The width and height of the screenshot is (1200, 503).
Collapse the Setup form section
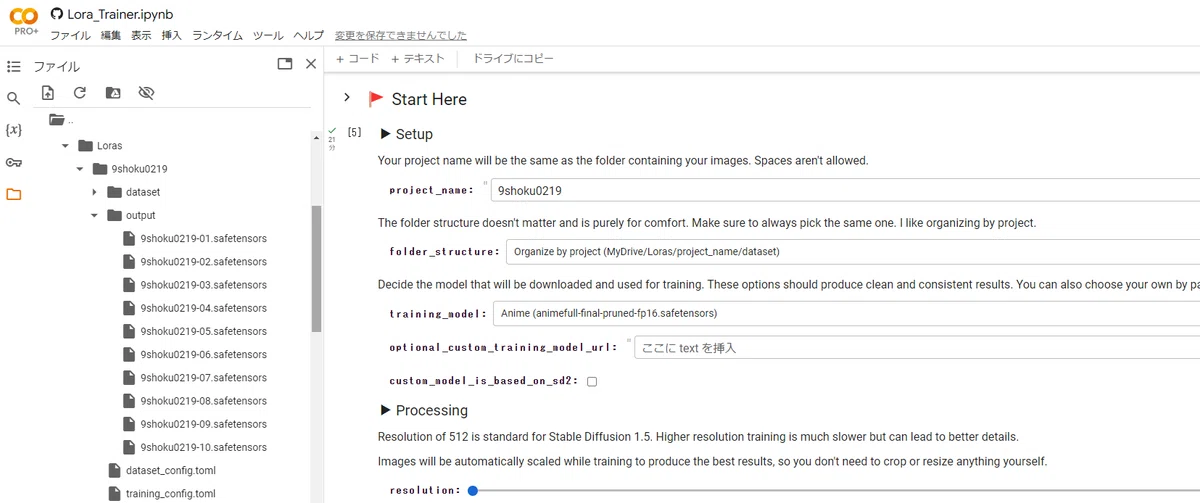[x=385, y=134]
